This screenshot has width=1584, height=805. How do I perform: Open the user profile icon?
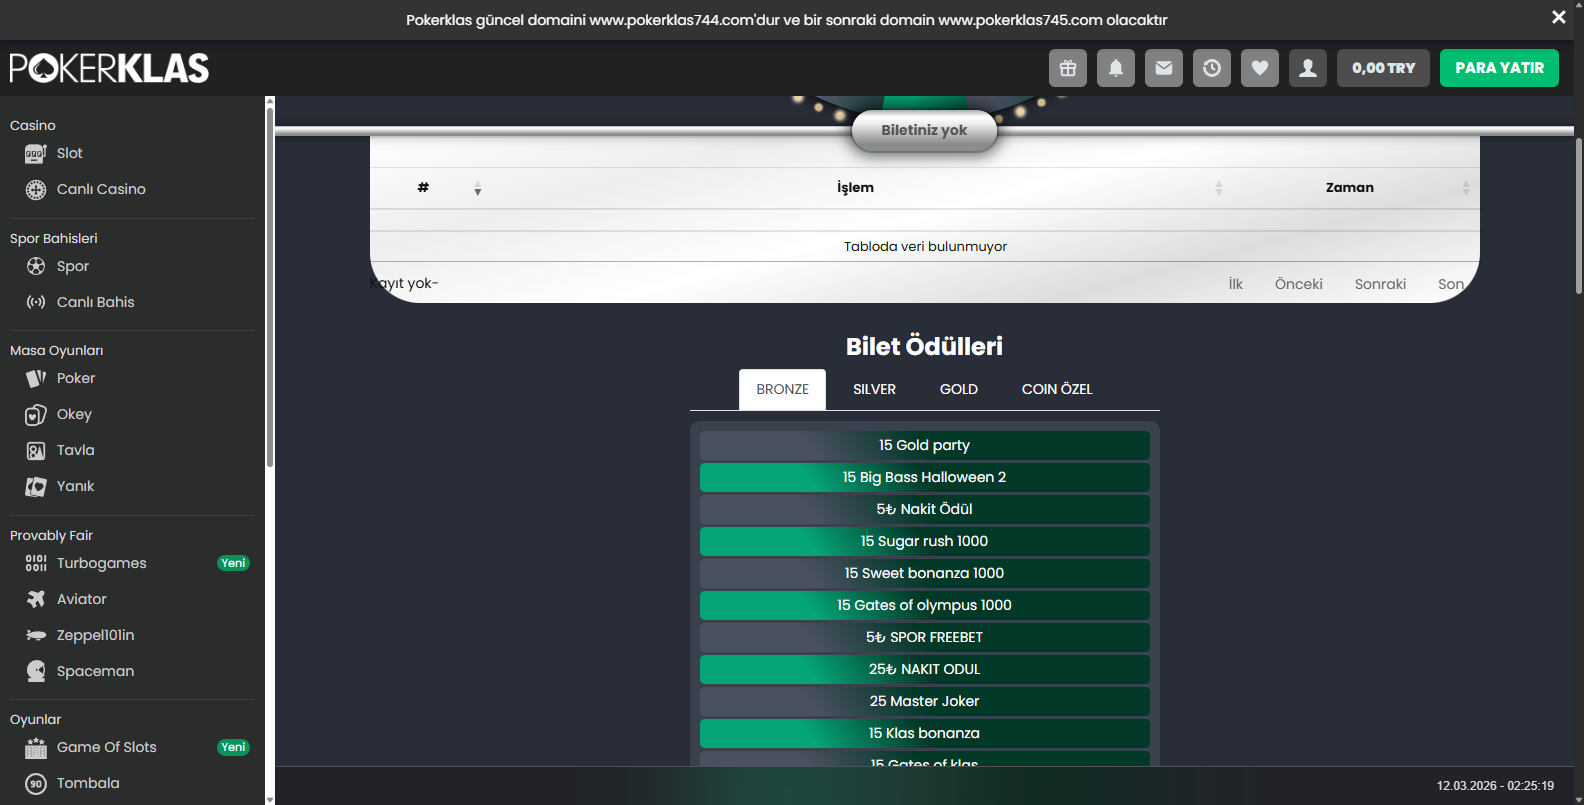point(1307,68)
